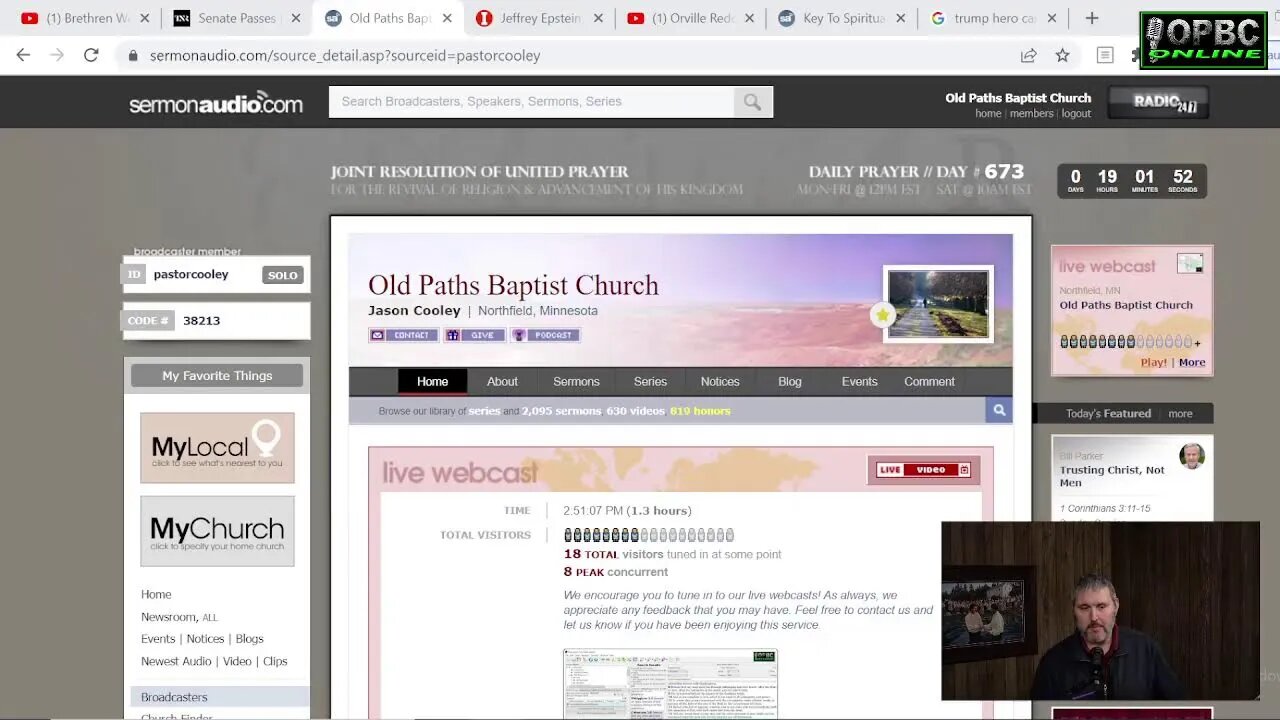
Task: Open the Events menu item
Action: point(859,381)
